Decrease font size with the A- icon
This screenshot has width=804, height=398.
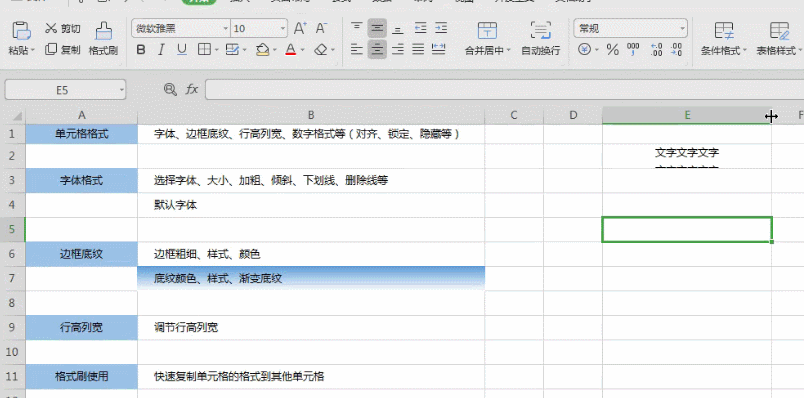click(321, 28)
